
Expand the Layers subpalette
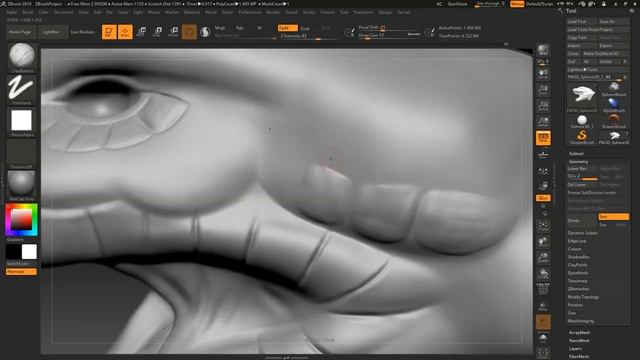tap(575, 349)
